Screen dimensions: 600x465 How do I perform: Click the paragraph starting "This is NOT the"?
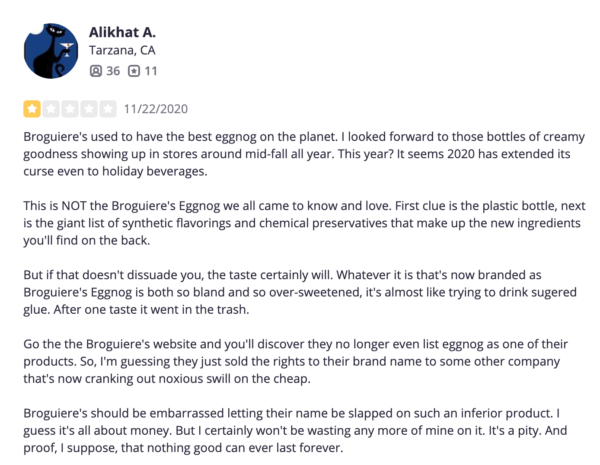304,223
